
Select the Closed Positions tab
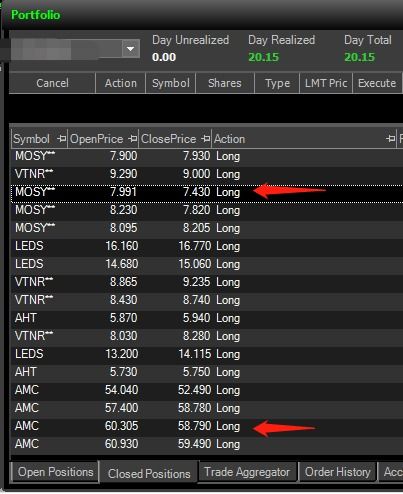[x=149, y=473]
